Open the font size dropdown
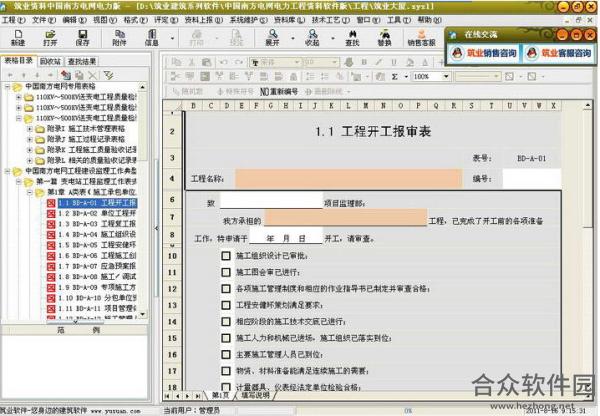Image resolution: width=600 pixels, height=416 pixels. (x=334, y=62)
